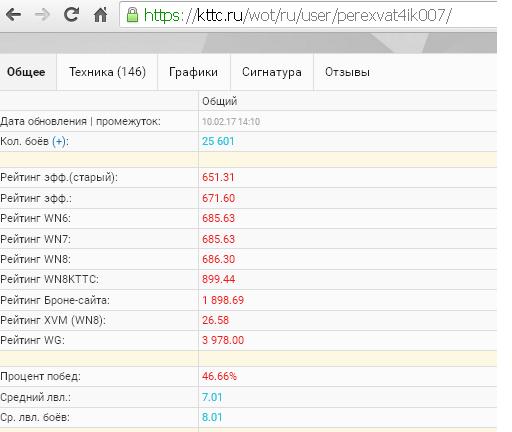The width and height of the screenshot is (512, 432).
Task: Click the Кол. боёв label text
Action: 24,141
